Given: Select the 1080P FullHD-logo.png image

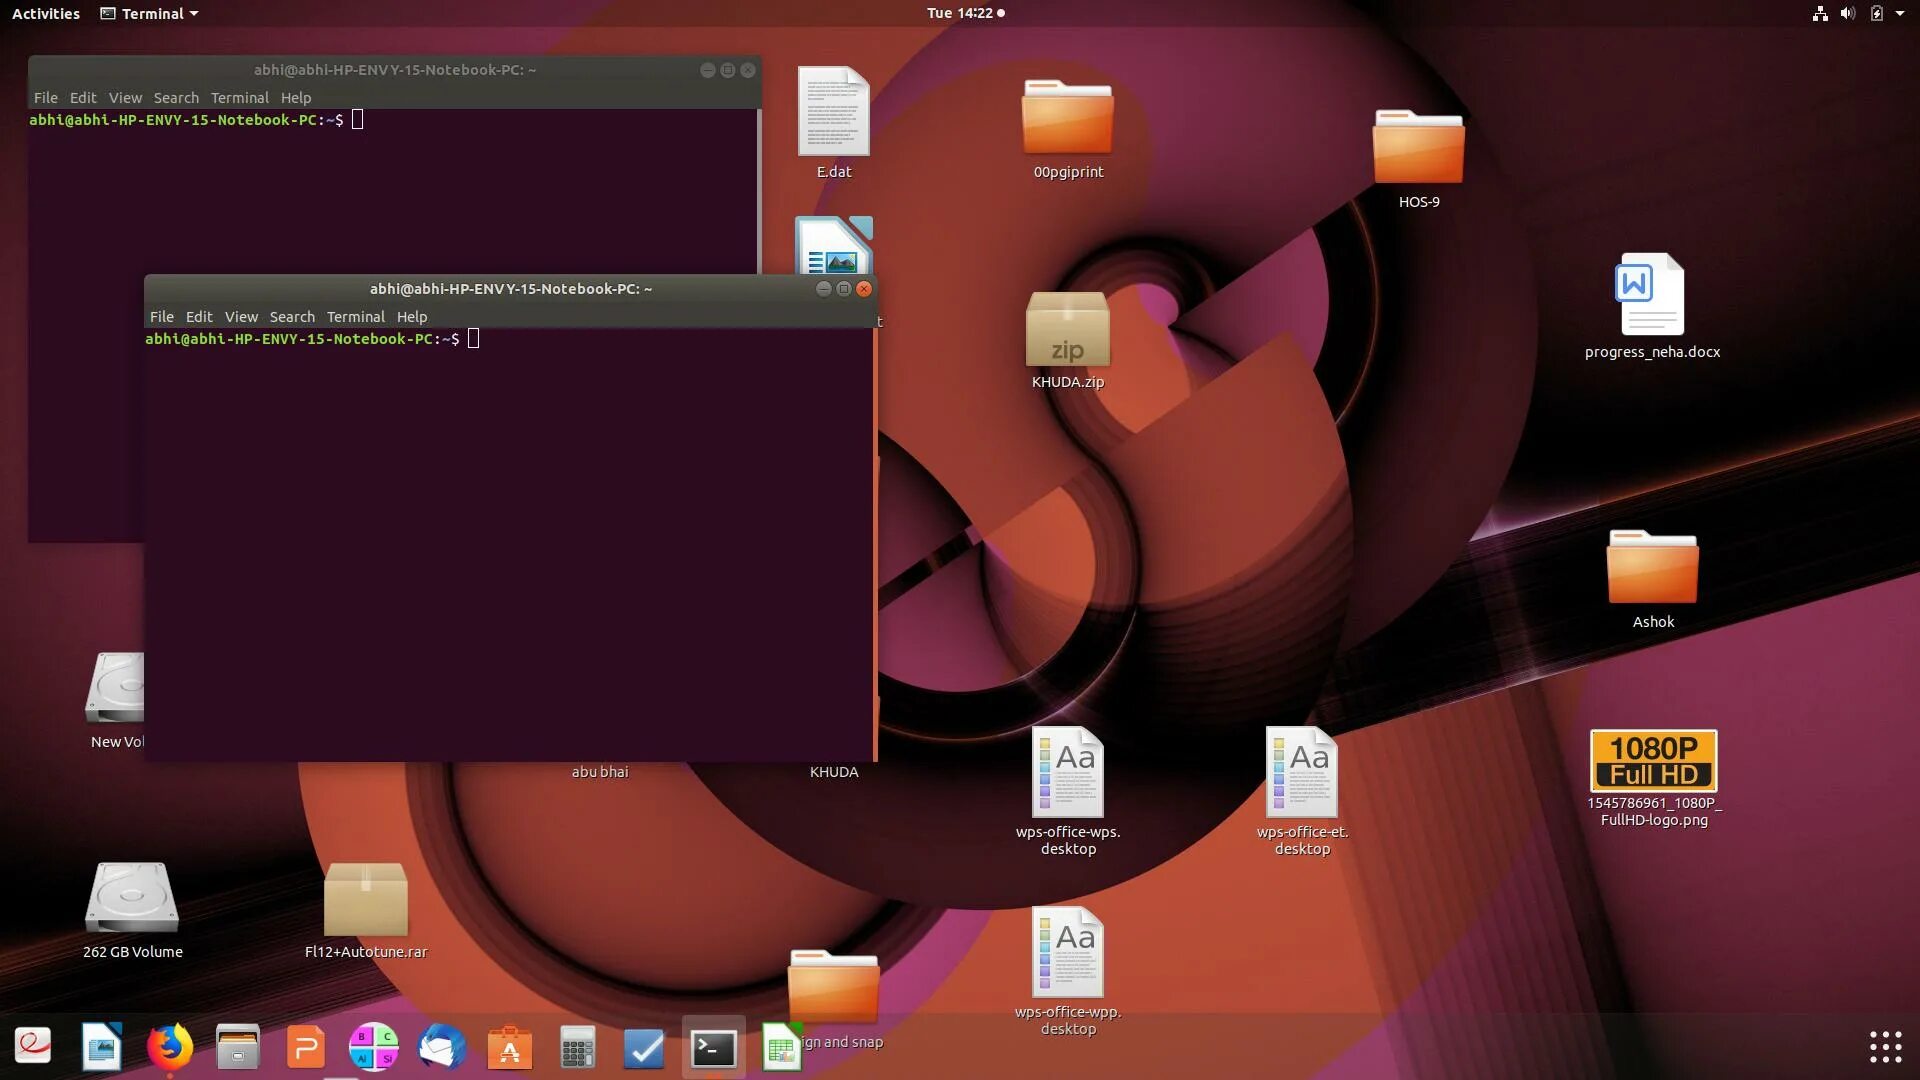Looking at the screenshot, I should (x=1653, y=778).
